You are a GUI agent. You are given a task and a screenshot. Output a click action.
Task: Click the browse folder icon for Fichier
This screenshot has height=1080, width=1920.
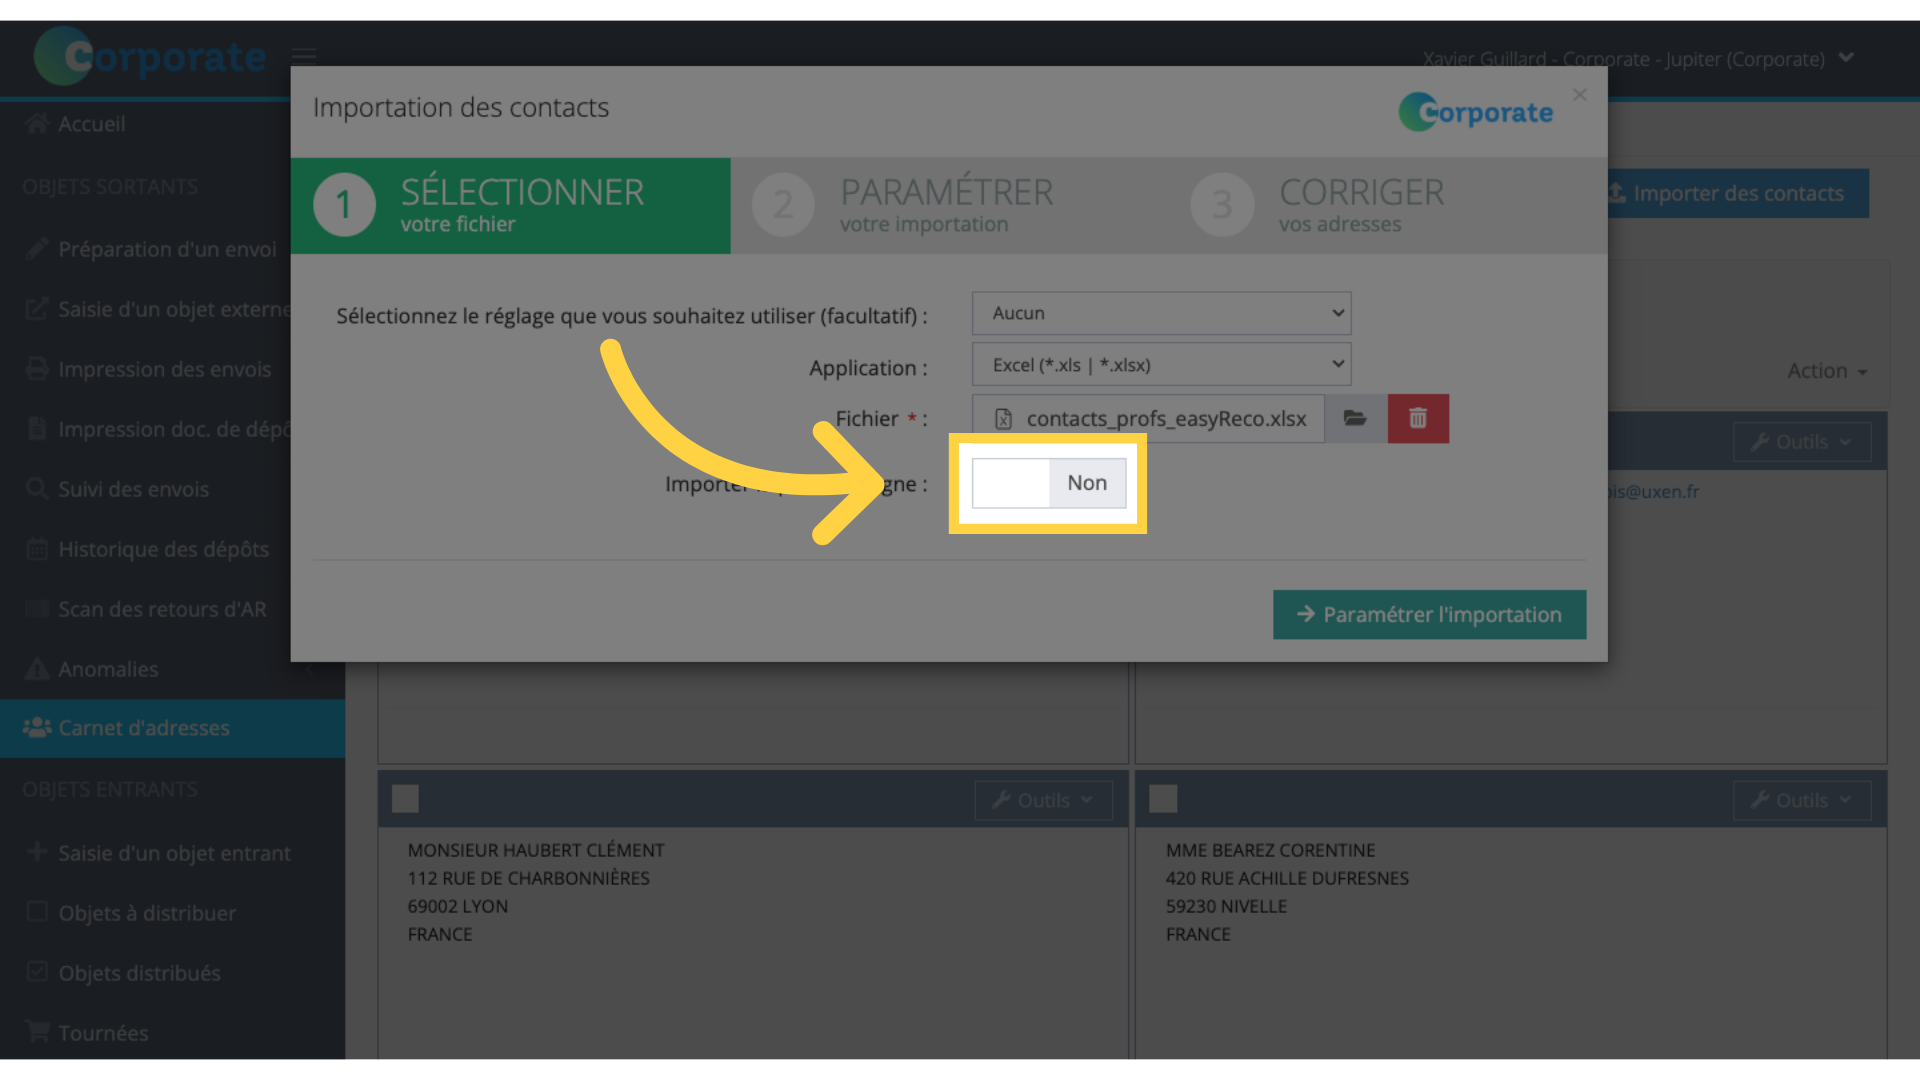(x=1355, y=418)
